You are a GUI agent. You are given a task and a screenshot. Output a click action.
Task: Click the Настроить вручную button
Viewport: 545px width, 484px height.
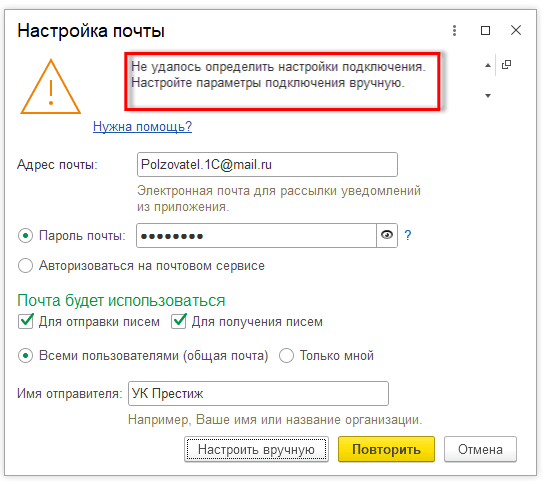[256, 449]
